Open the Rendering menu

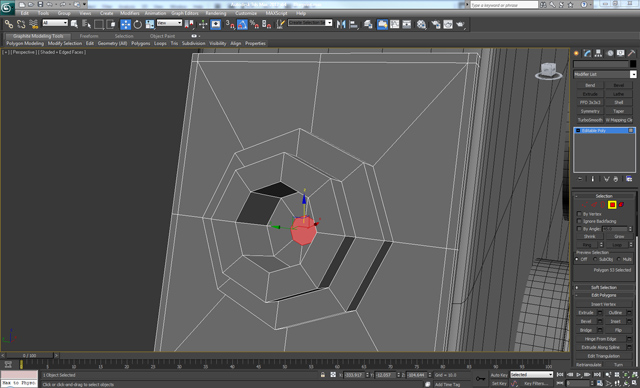pyautogui.click(x=216, y=13)
